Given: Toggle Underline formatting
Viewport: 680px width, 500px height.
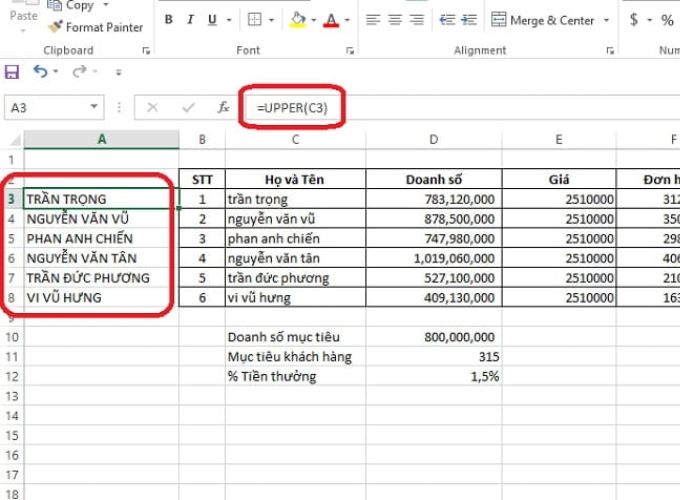Looking at the screenshot, I should pos(213,20).
